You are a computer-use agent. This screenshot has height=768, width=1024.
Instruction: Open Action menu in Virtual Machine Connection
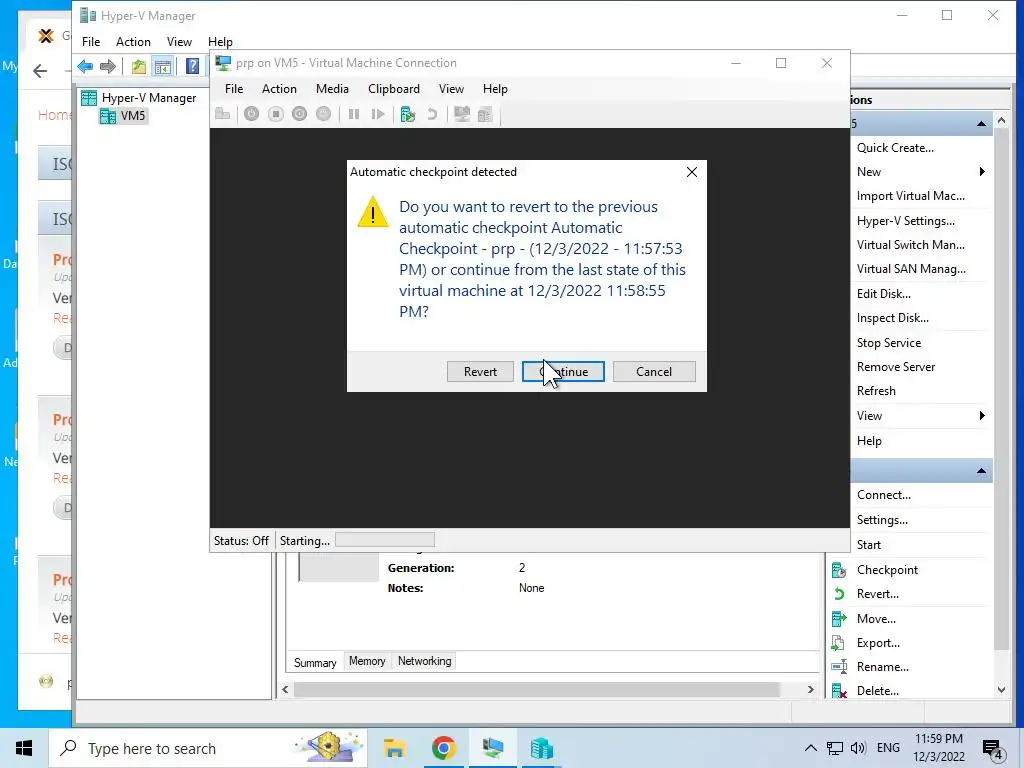279,89
